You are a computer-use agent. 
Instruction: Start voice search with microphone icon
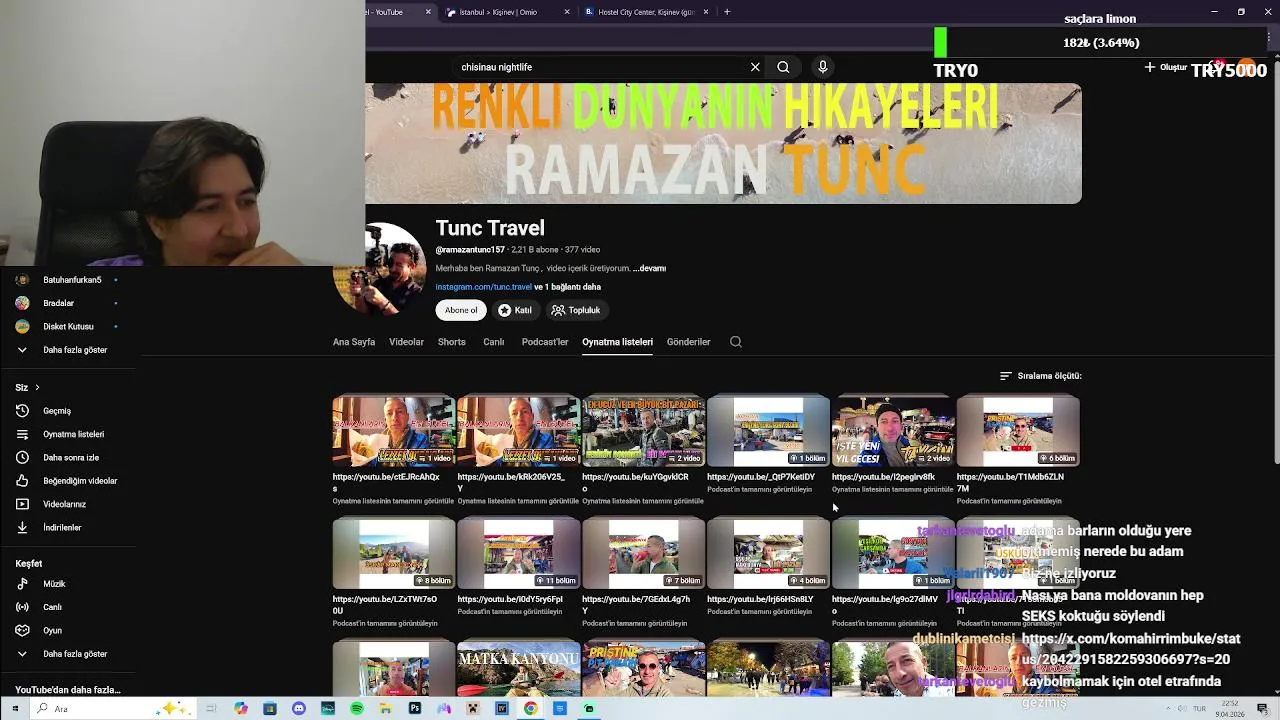click(823, 67)
